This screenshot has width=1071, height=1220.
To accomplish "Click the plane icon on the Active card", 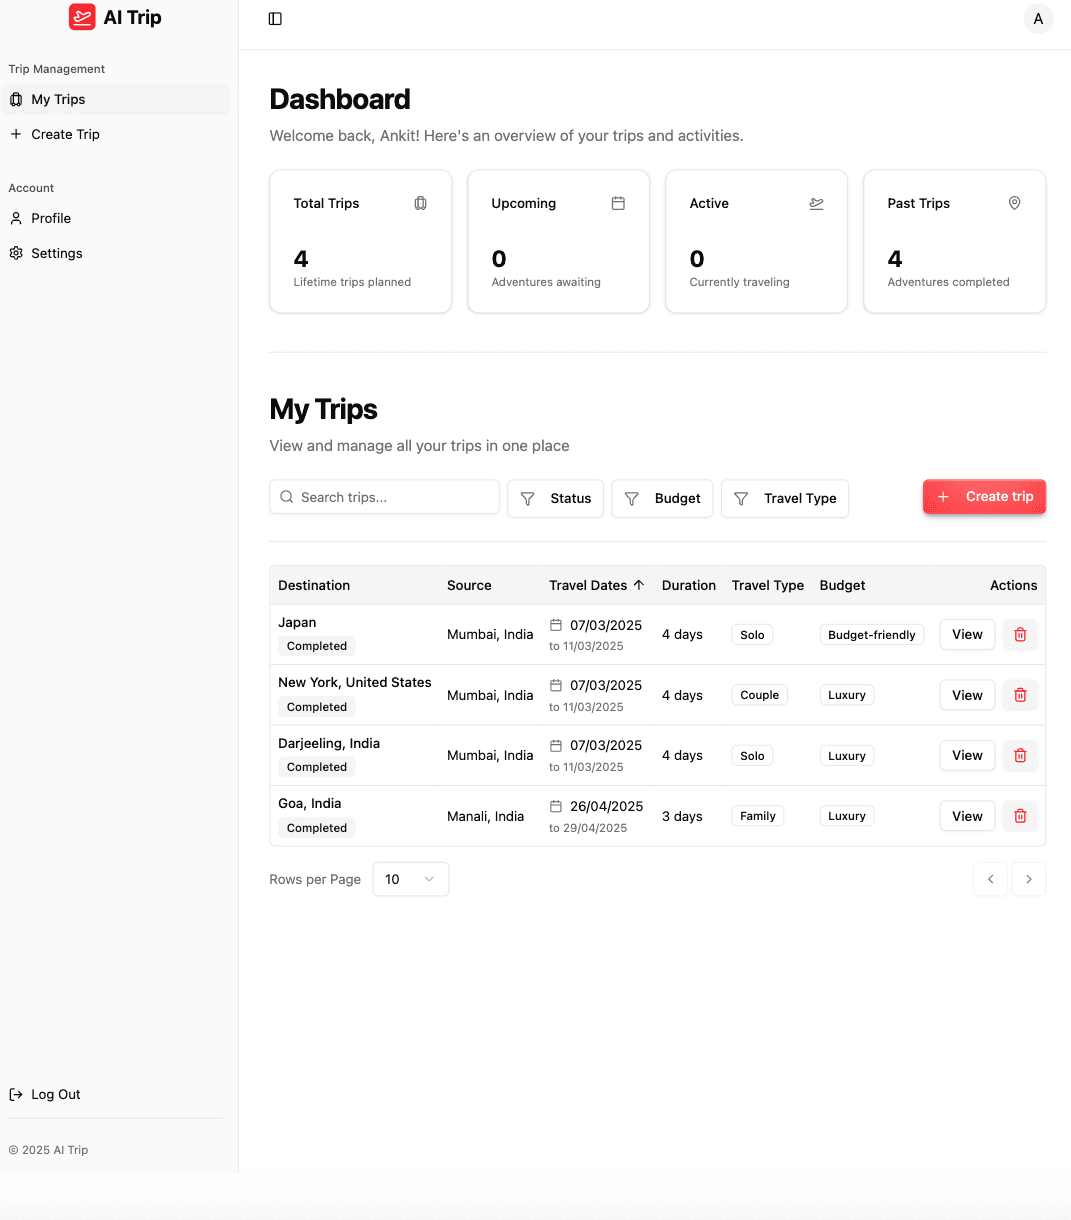I will tap(816, 203).
